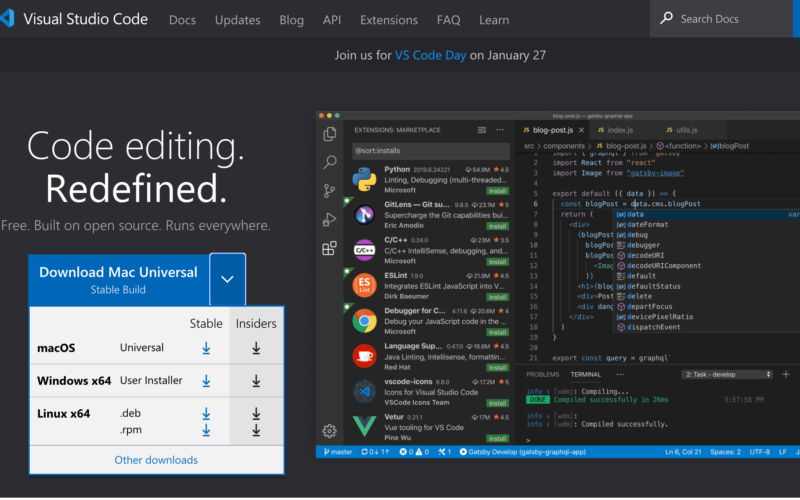The height and width of the screenshot is (500, 800).
Task: Click Python extension logo
Action: [364, 179]
